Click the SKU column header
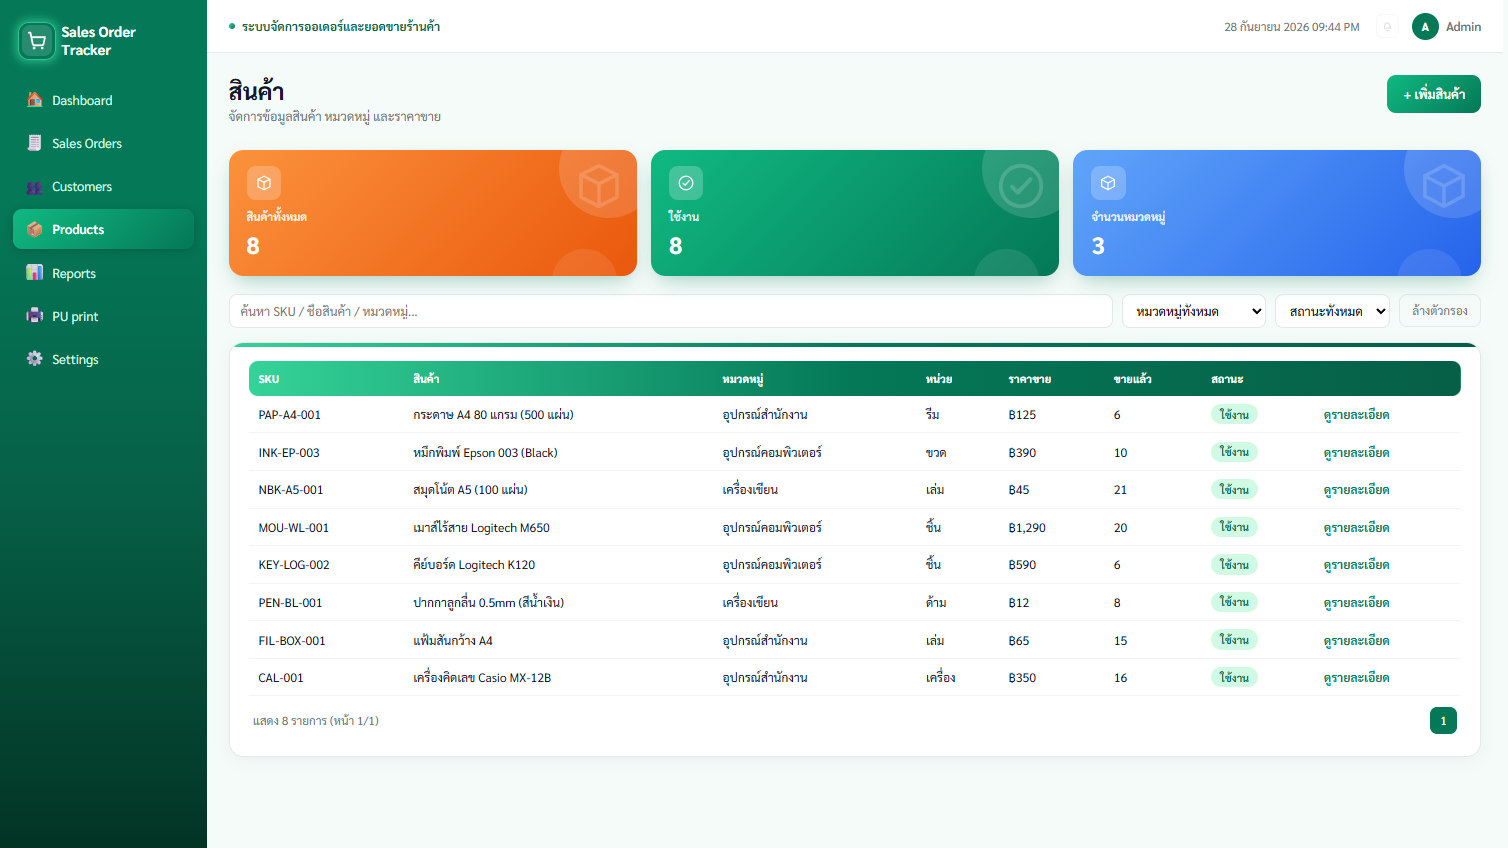The height and width of the screenshot is (848, 1508). 269,379
